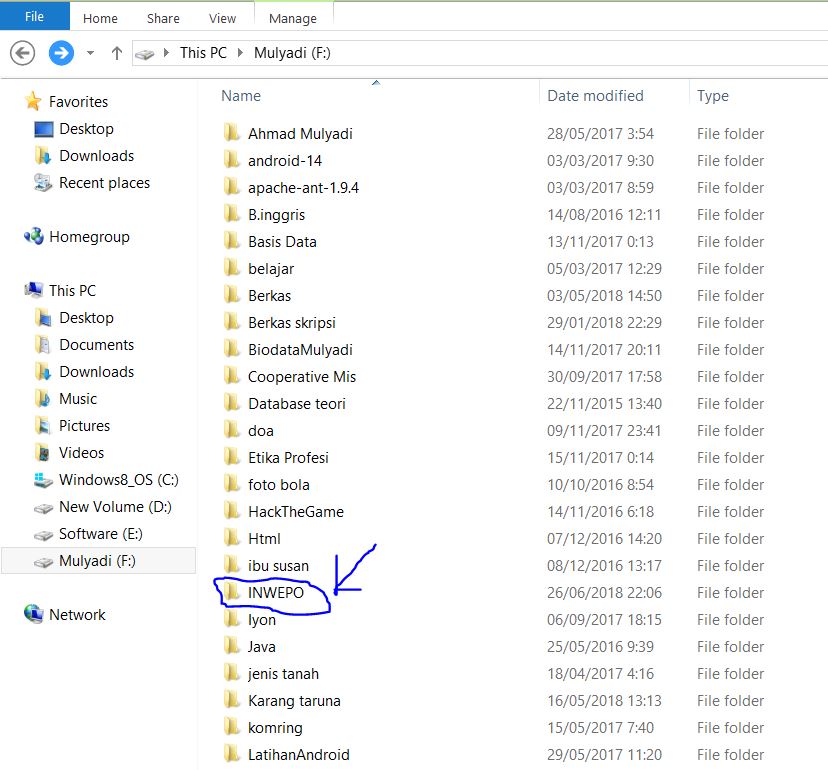The width and height of the screenshot is (828, 770).
Task: Click the Back navigation arrow
Action: [22, 53]
